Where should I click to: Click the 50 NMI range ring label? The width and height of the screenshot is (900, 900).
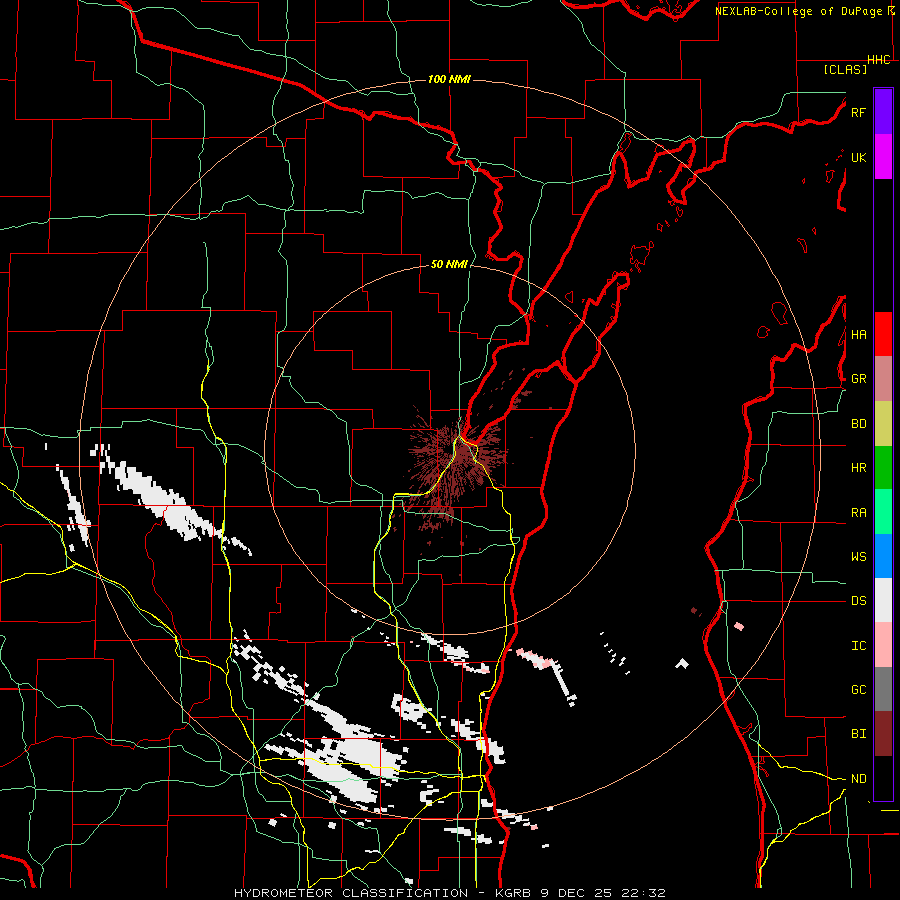tap(449, 265)
